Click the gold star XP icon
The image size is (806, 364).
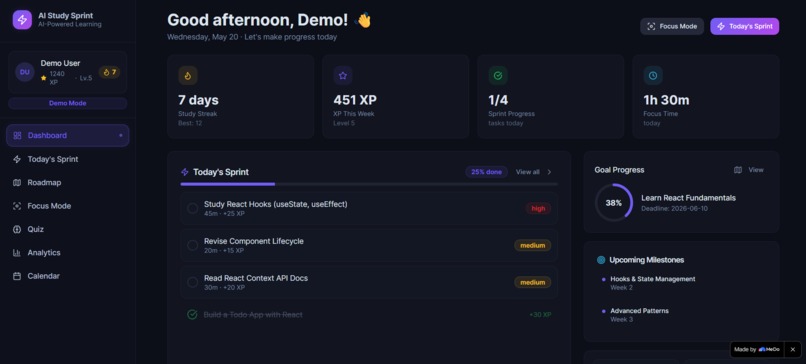click(44, 78)
